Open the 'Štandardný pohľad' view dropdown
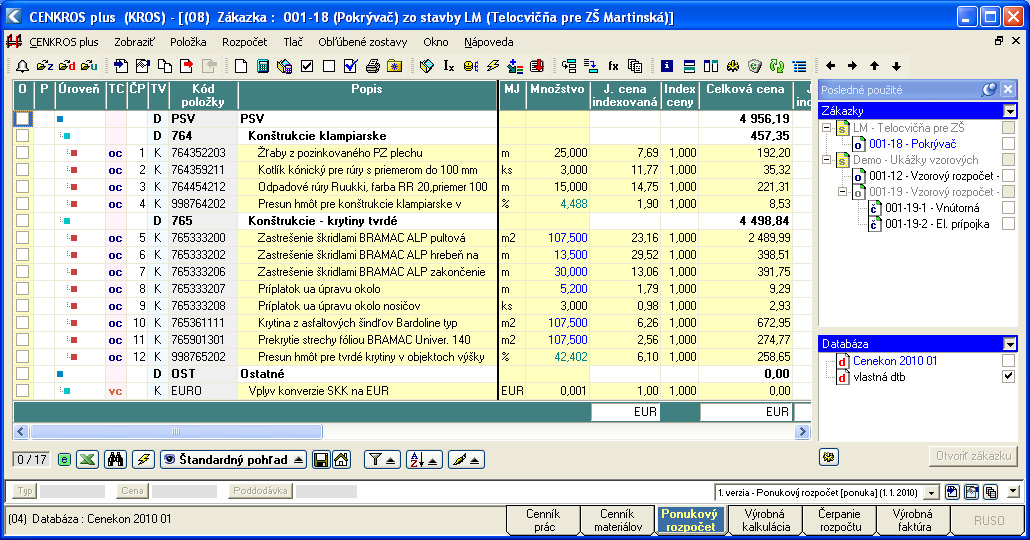Viewport: 1030px width, 540px height. [x=234, y=459]
